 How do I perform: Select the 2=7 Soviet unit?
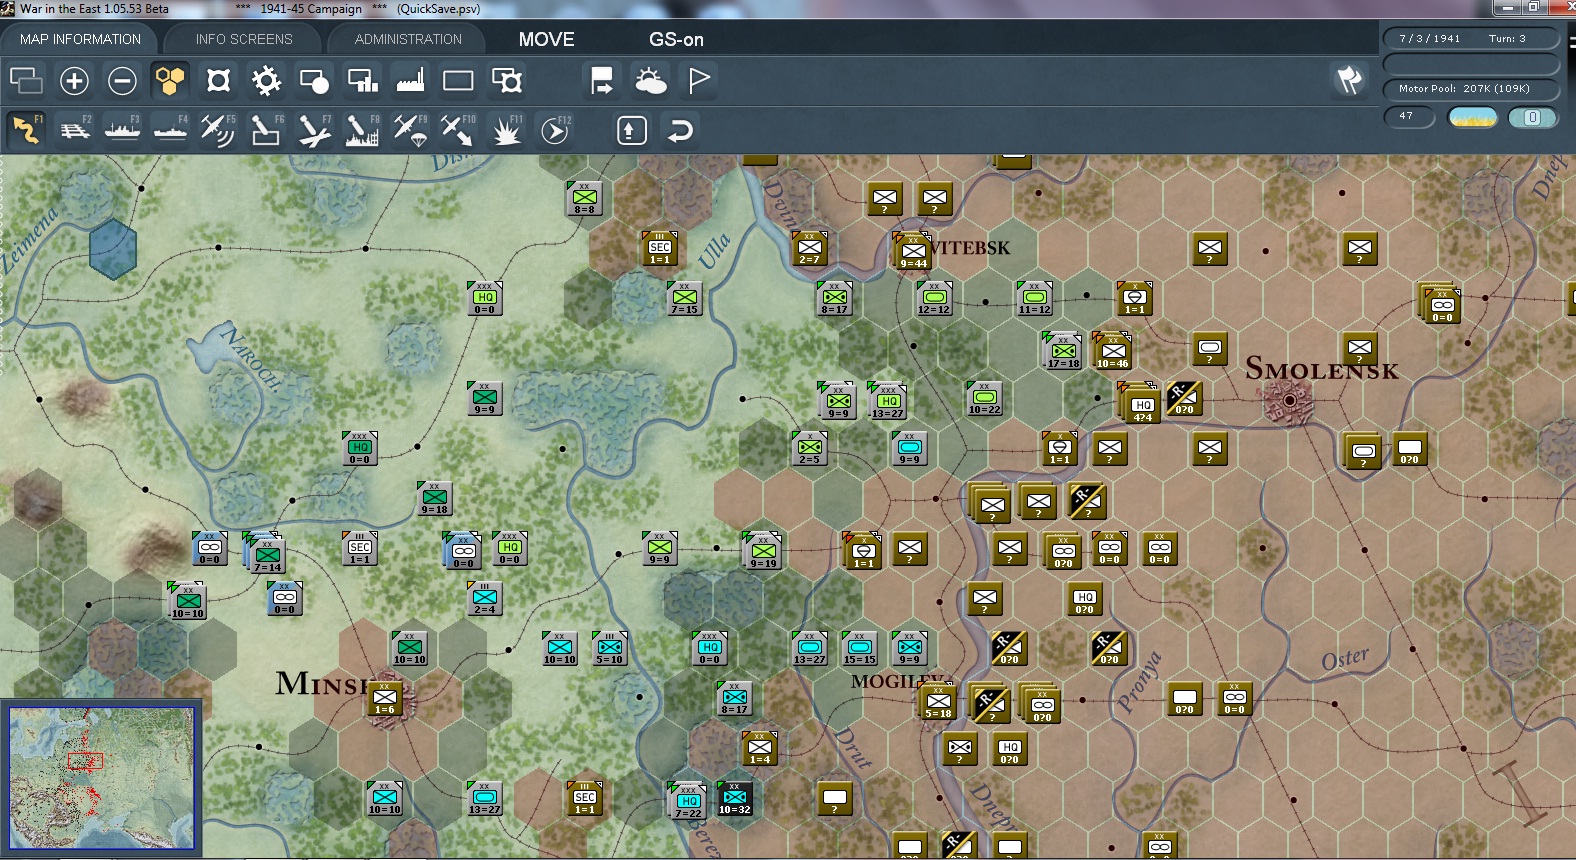pos(809,249)
